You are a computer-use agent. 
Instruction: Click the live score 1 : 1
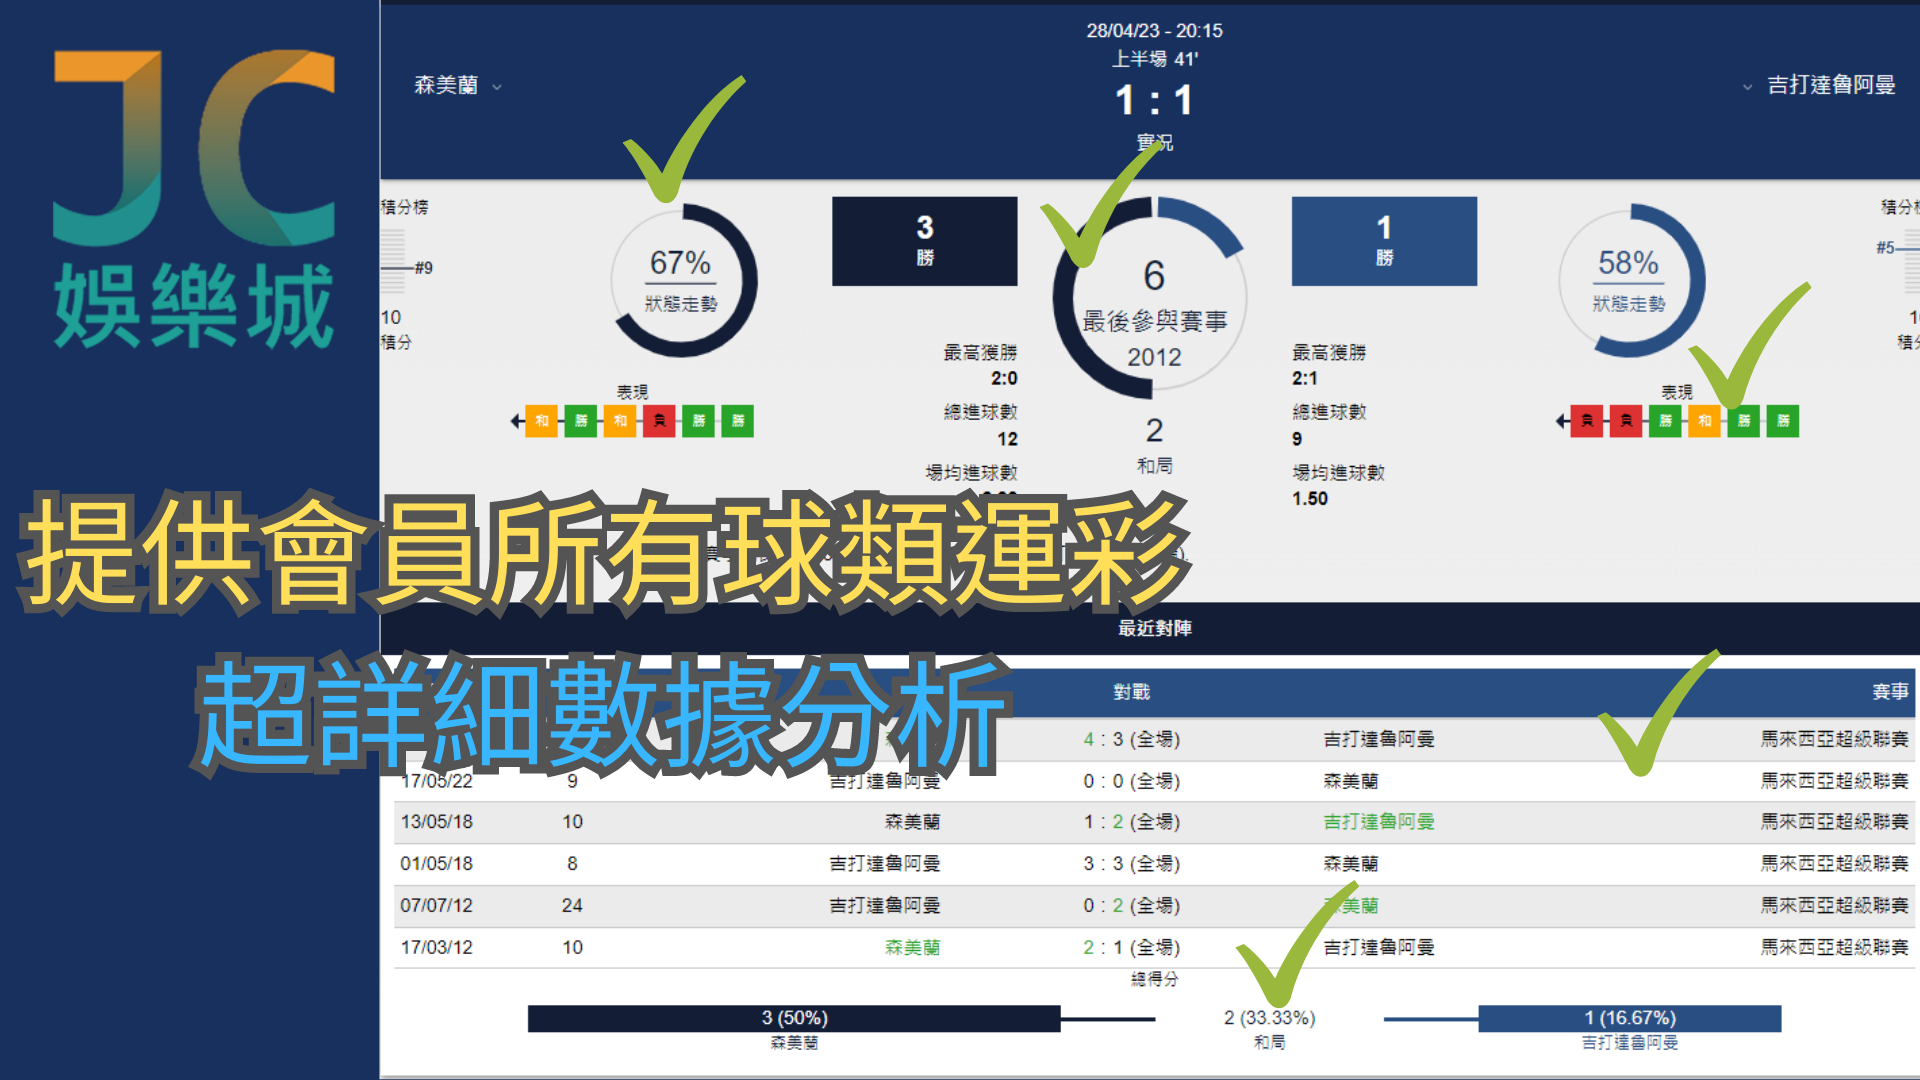(1154, 100)
